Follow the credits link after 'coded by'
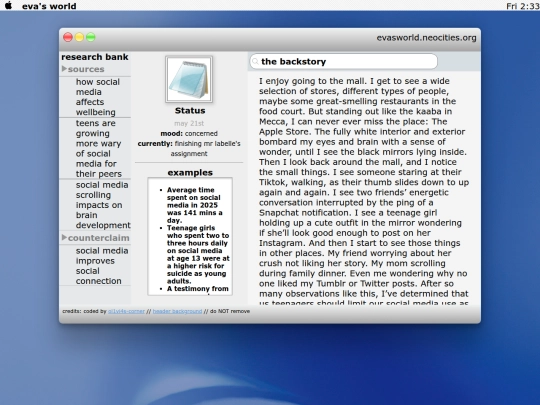The height and width of the screenshot is (405, 540). (126, 311)
